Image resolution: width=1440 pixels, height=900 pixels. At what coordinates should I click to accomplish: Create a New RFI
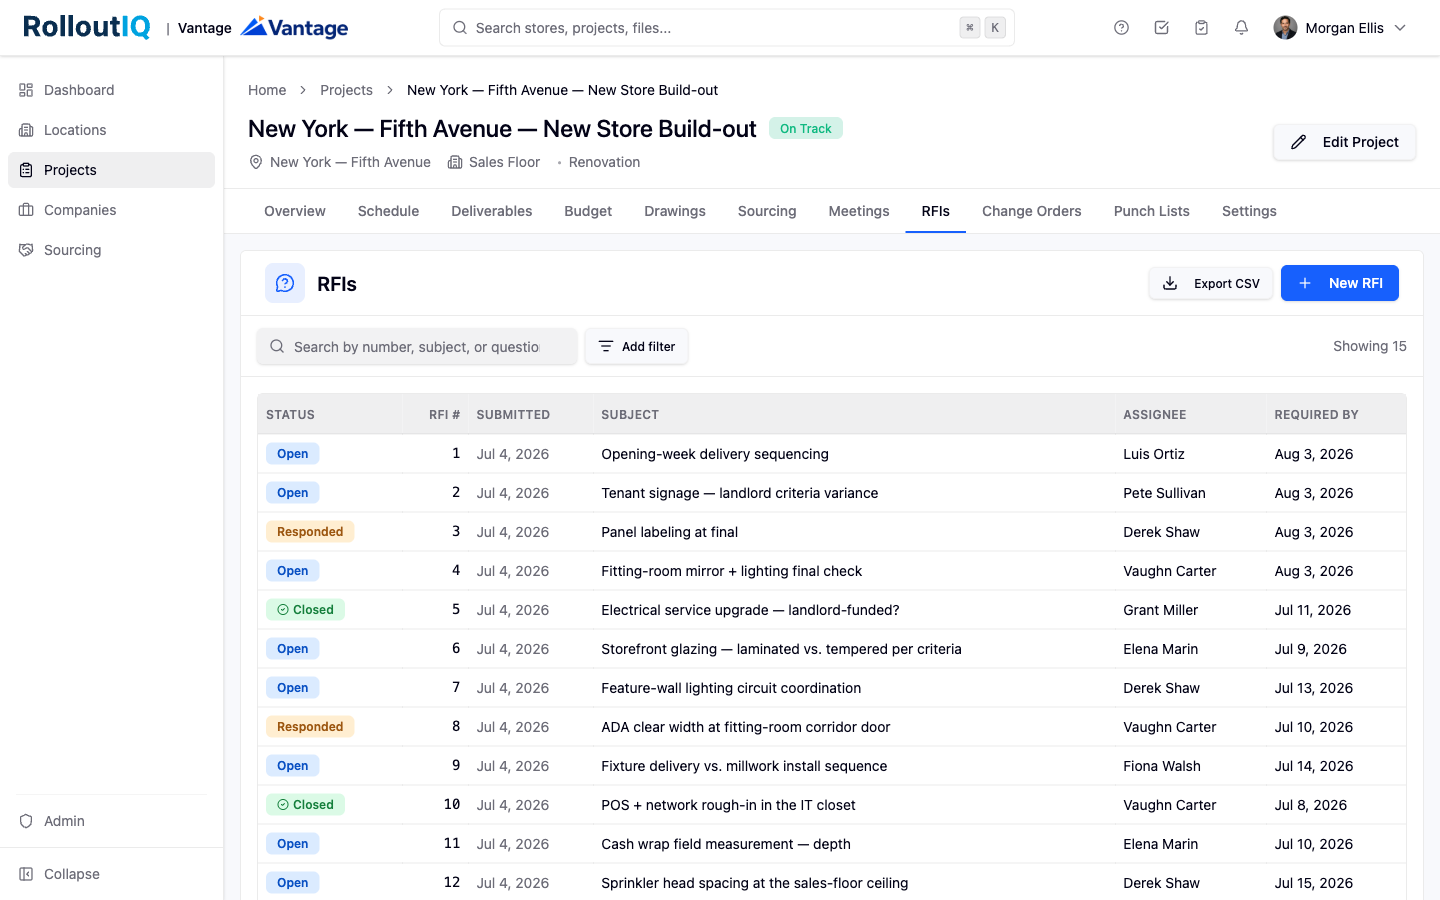point(1340,283)
